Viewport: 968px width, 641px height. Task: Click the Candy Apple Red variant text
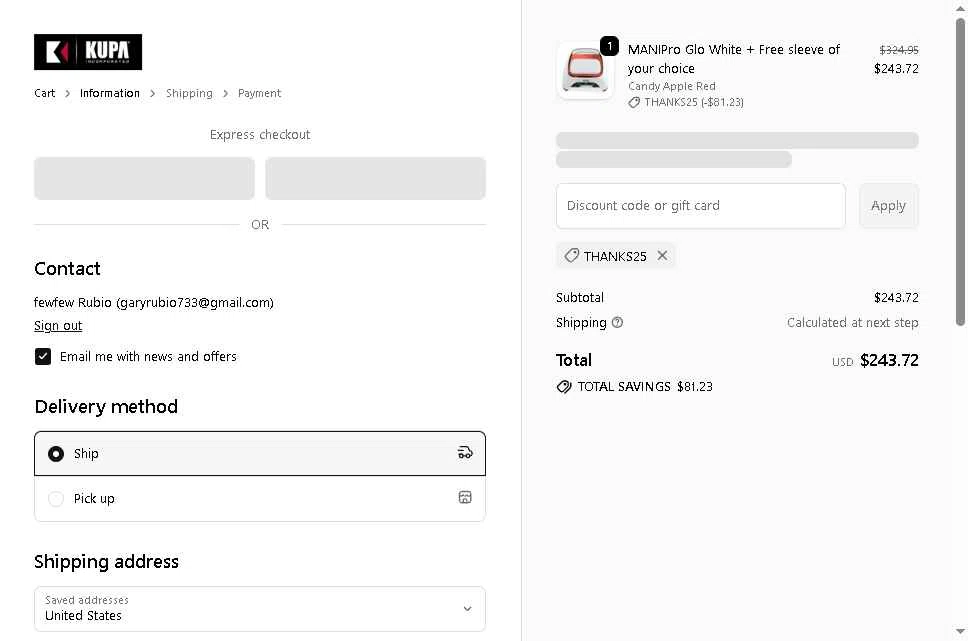pyautogui.click(x=672, y=86)
